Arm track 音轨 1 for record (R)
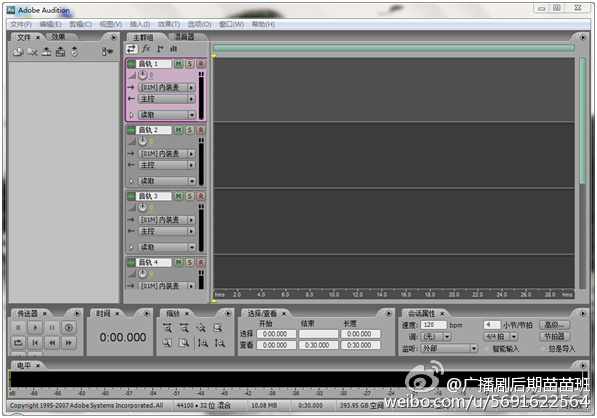Image resolution: width=597 pixels, height=418 pixels. click(x=201, y=64)
